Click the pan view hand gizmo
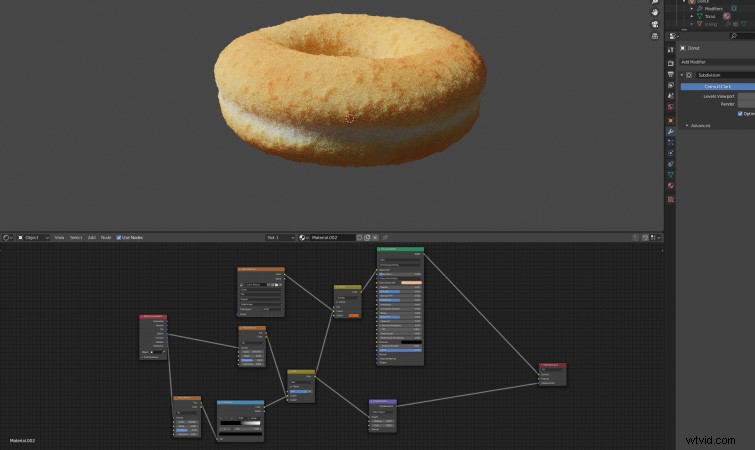The width and height of the screenshot is (755, 450). click(655, 12)
